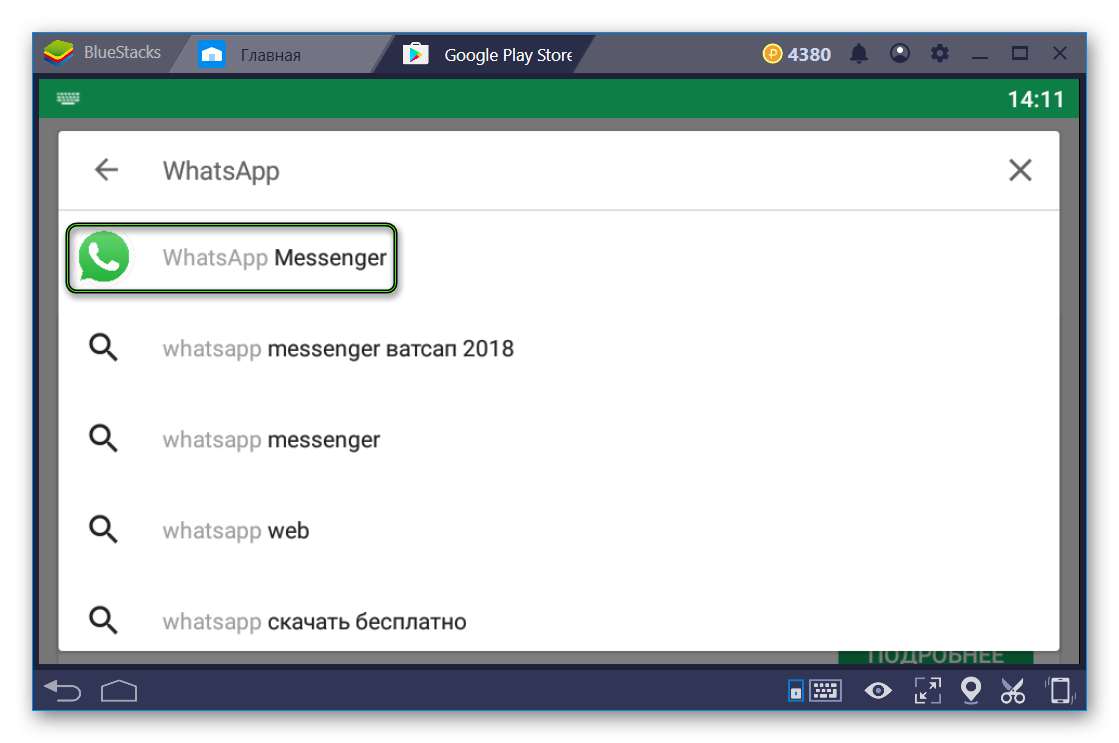This screenshot has height=743, width=1119.
Task: Open the user account icon
Action: click(899, 54)
